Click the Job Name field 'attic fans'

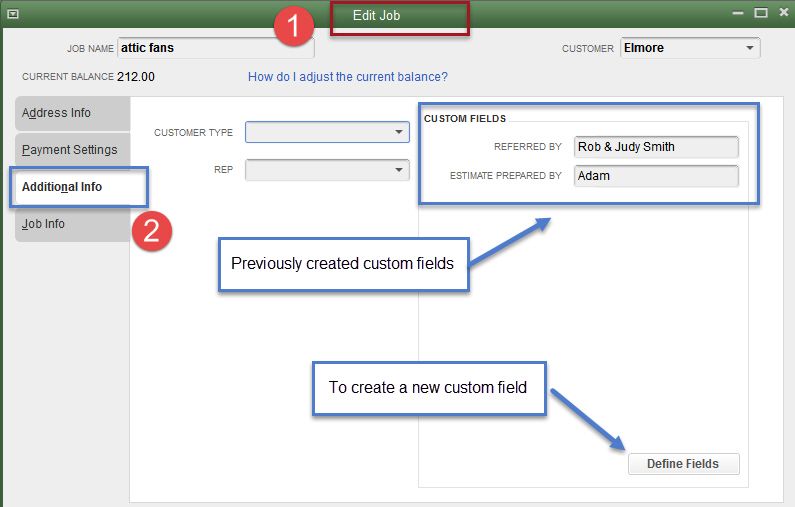[216, 48]
